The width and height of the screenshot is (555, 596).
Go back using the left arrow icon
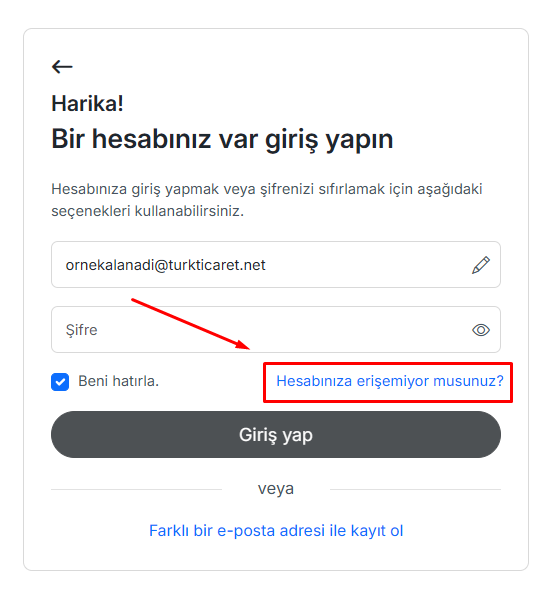[62, 67]
